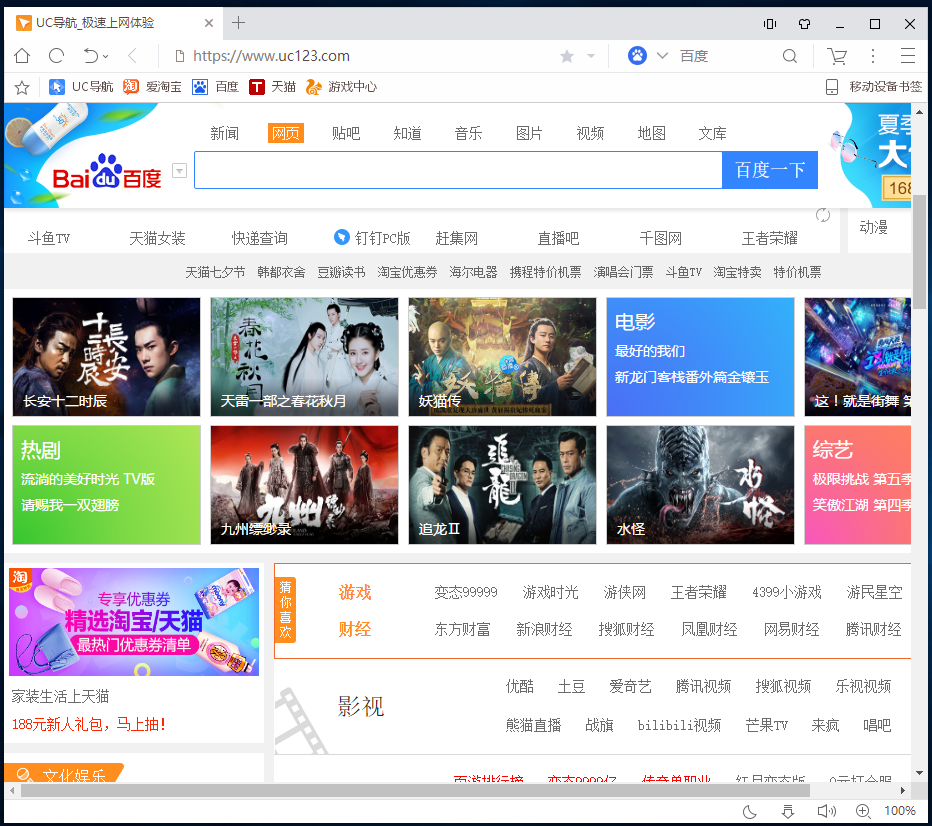Click the download icon in status bar
This screenshot has width=932, height=826.
point(788,811)
